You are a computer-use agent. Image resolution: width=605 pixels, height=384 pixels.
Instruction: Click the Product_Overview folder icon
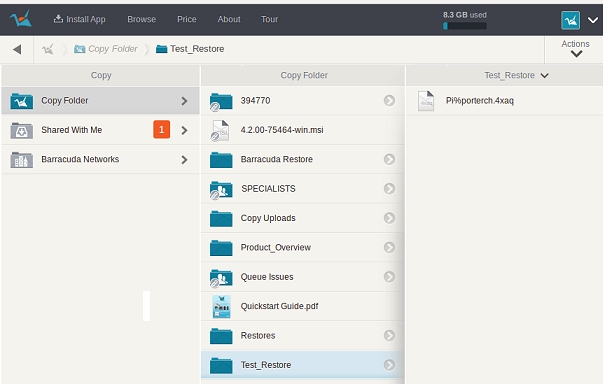pos(221,248)
